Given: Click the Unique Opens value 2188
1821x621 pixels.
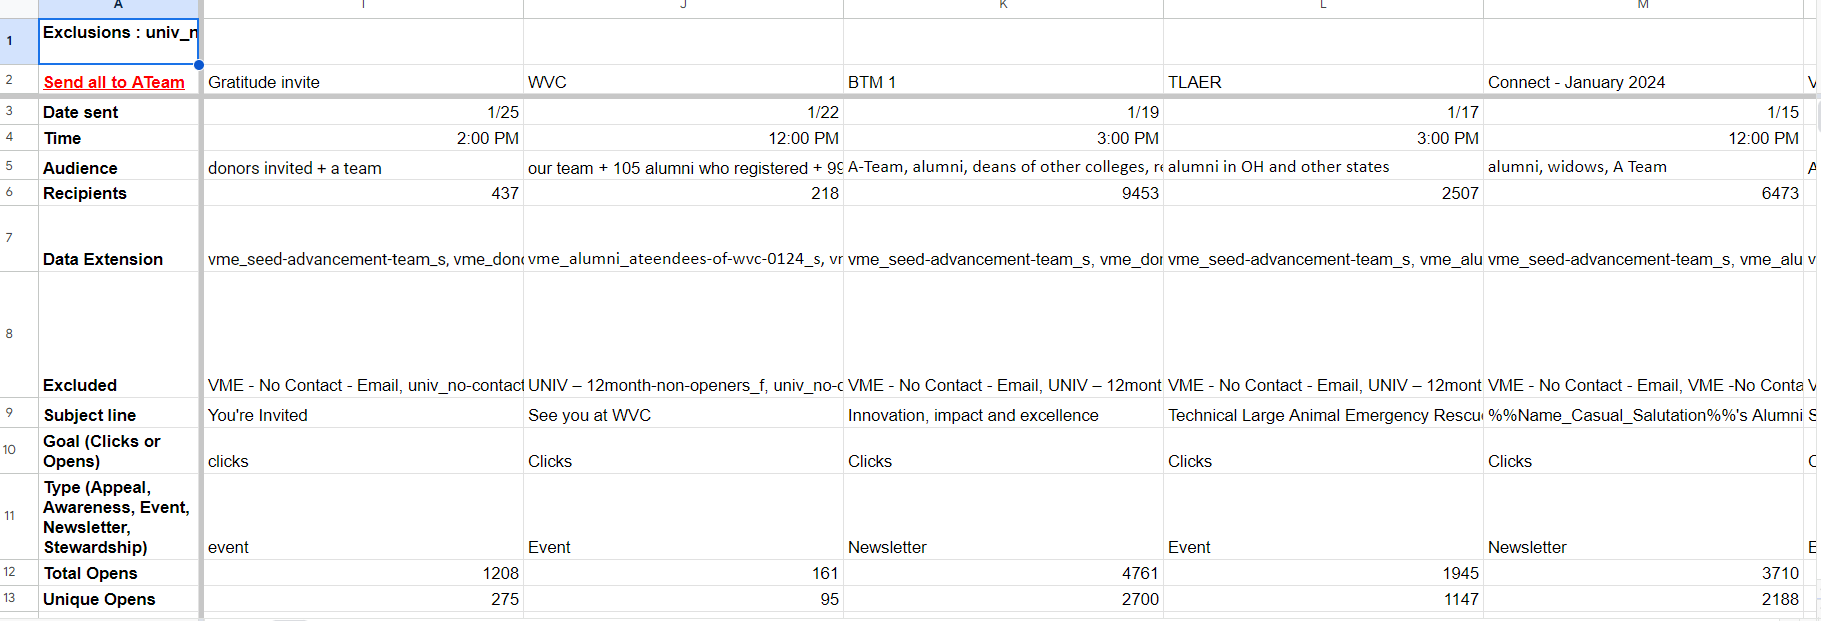Looking at the screenshot, I should [x=1642, y=599].
